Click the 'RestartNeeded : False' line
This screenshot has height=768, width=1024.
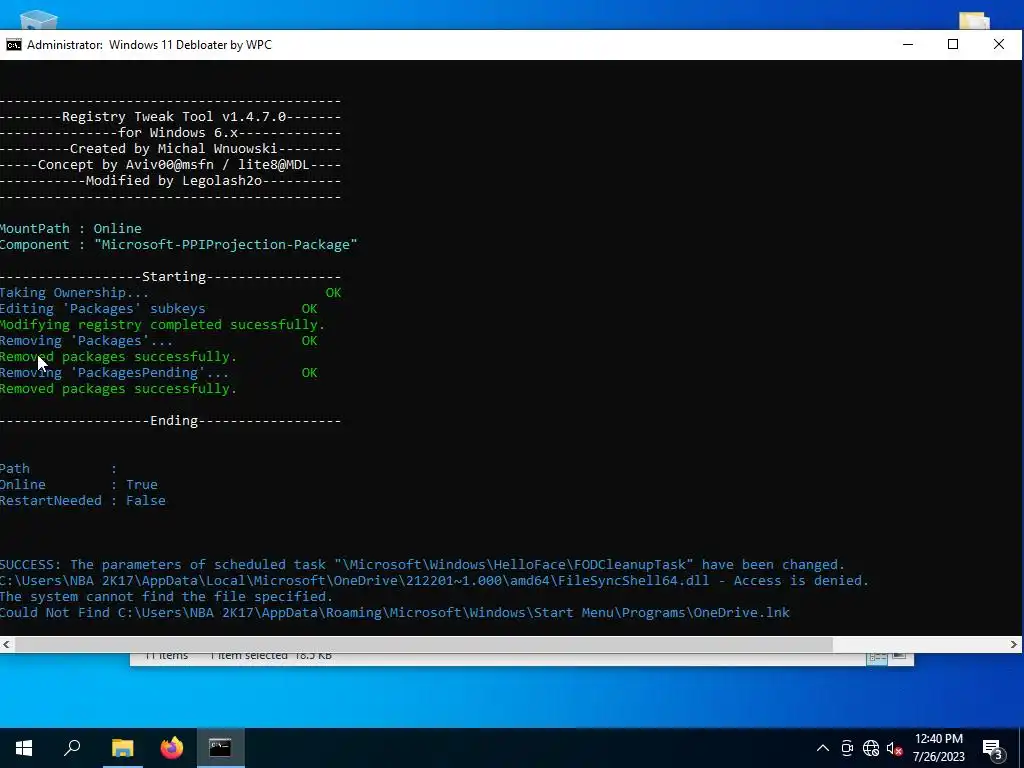click(x=82, y=501)
